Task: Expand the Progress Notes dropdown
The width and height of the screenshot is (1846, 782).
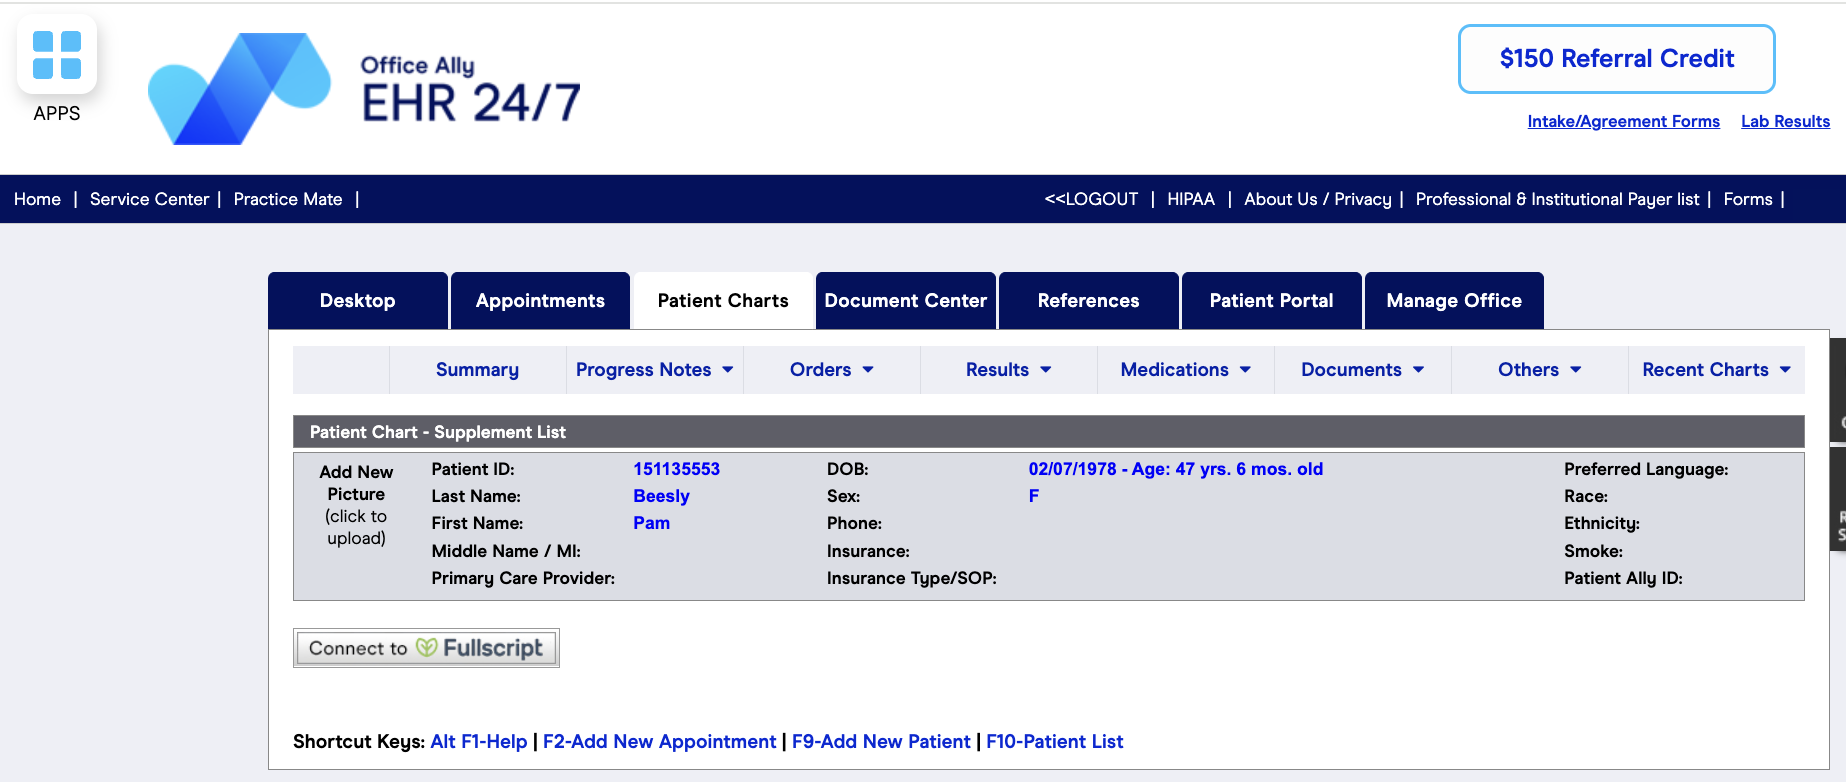Action: point(655,370)
